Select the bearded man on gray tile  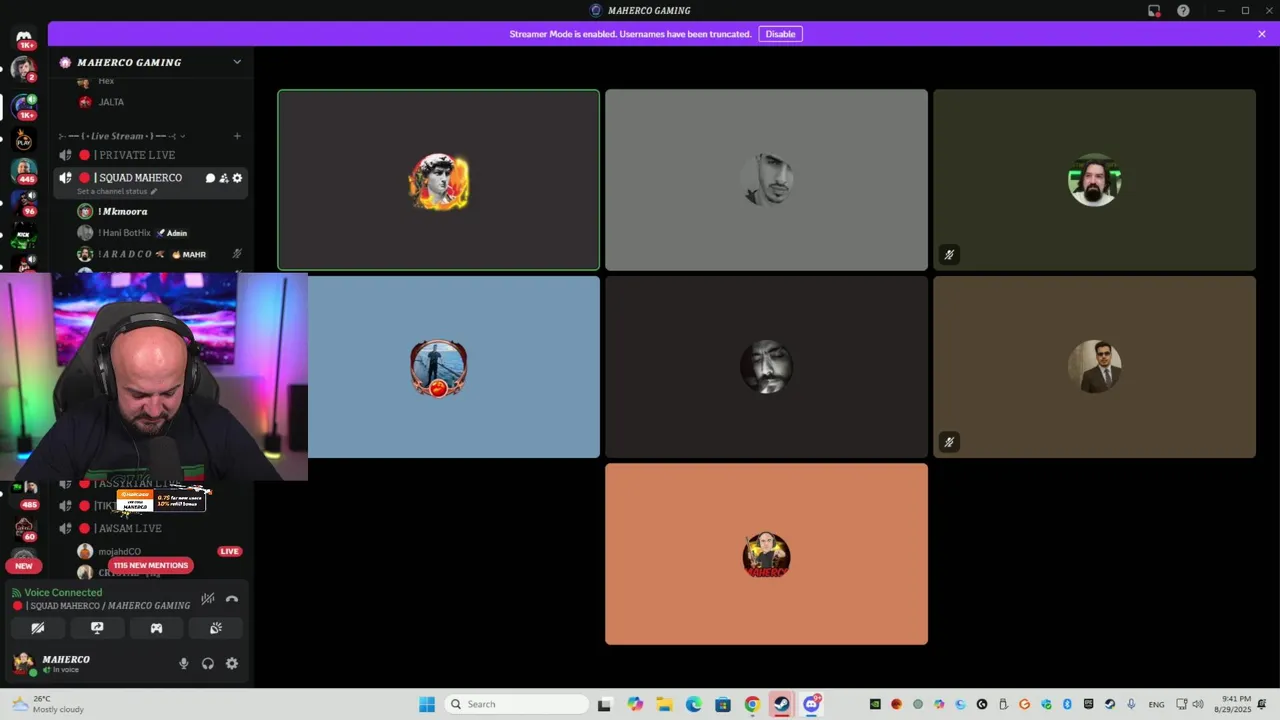click(x=766, y=180)
